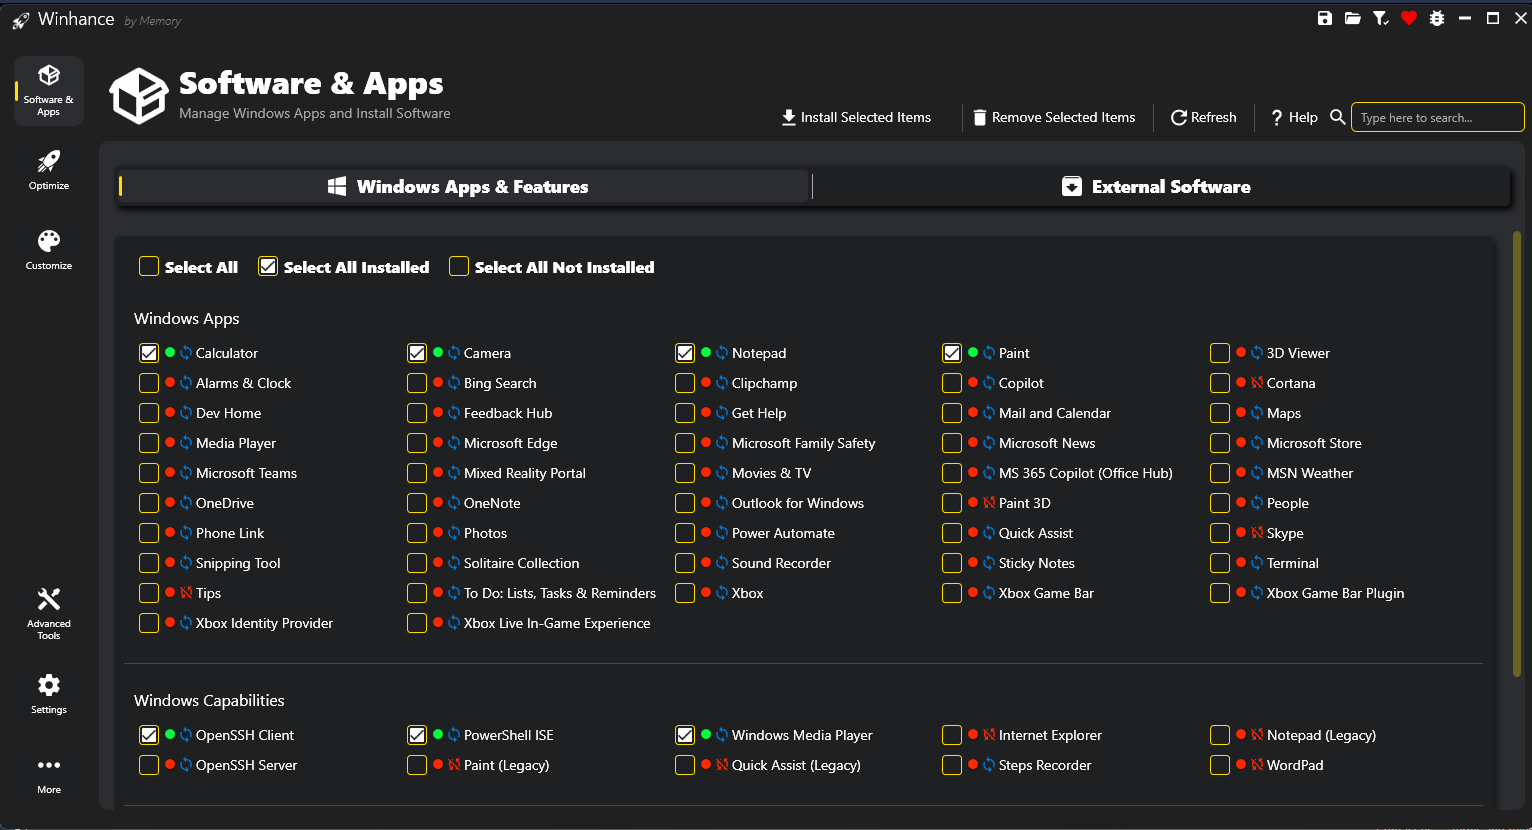Click the red status dot beside Paint 3D
The width and height of the screenshot is (1532, 830).
973,503
